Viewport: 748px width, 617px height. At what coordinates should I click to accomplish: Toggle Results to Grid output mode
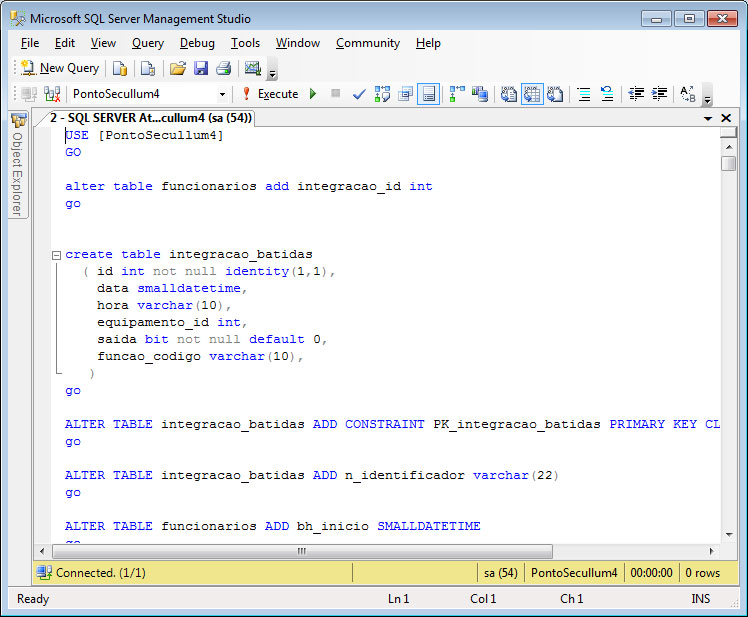(531, 94)
